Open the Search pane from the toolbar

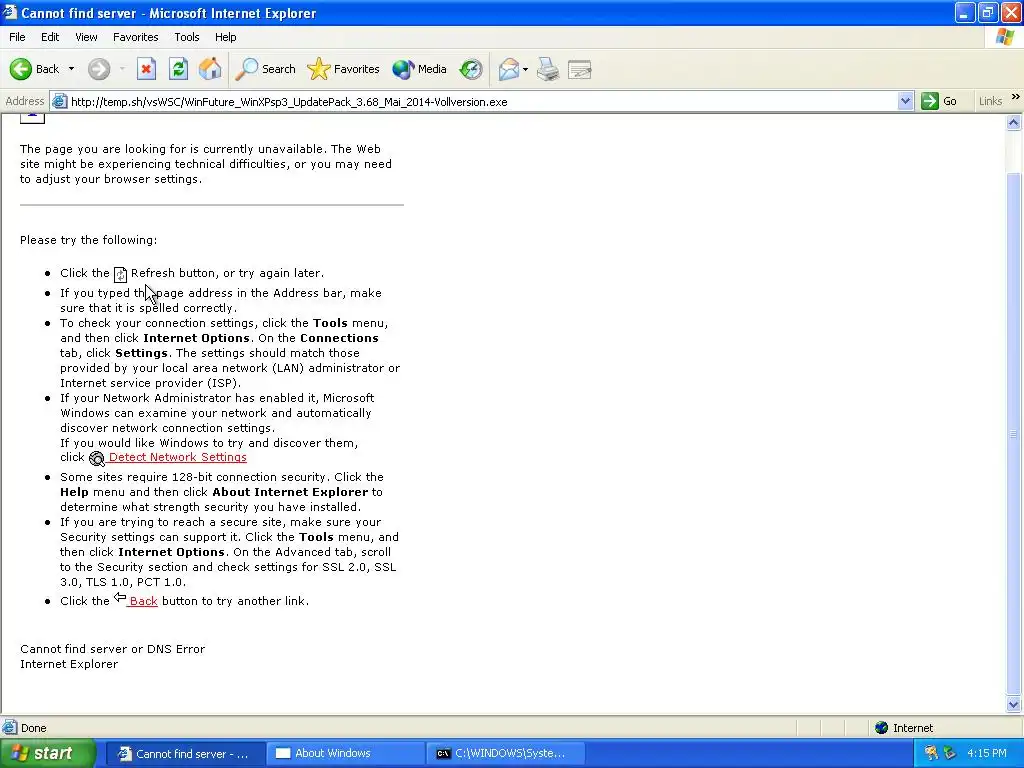[x=265, y=69]
